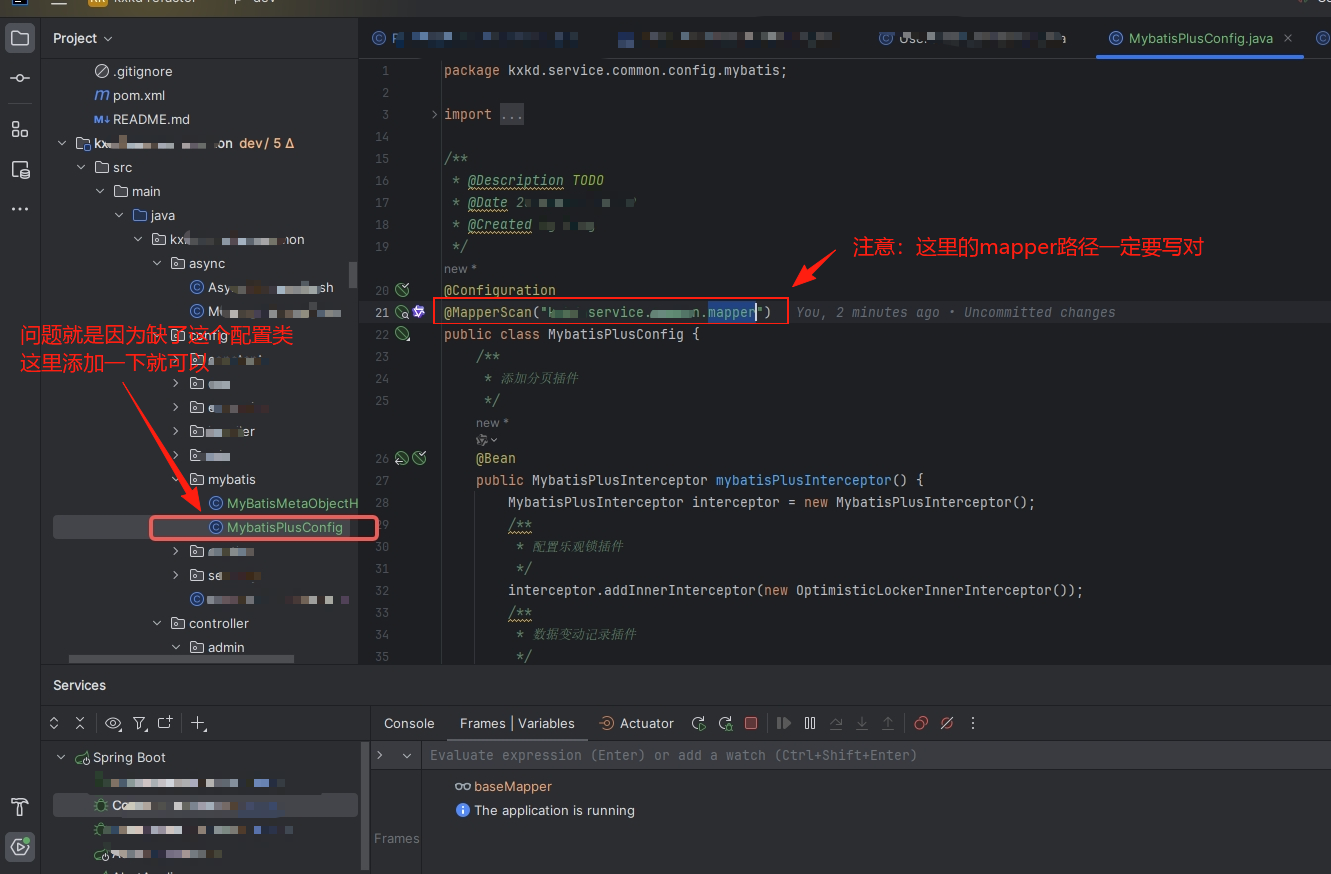The width and height of the screenshot is (1331, 874).
Task: Select README.md in project tree
Action: [x=141, y=119]
